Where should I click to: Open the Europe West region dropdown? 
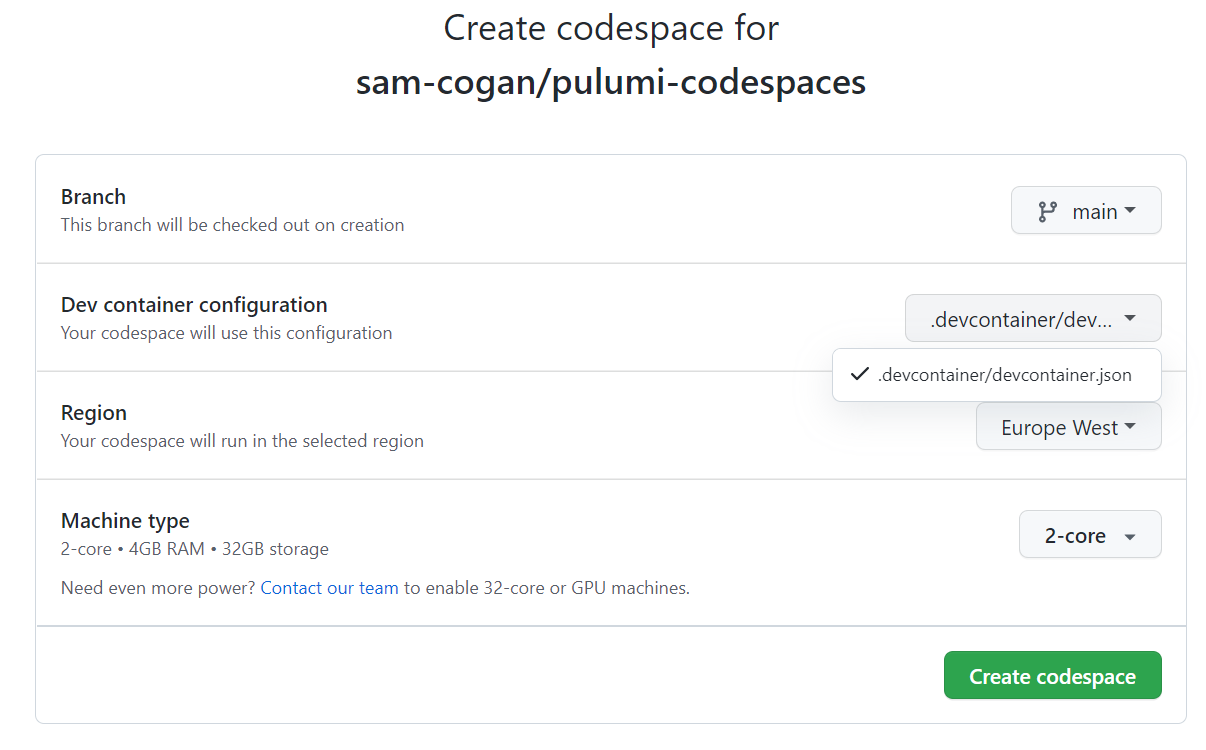1068,427
